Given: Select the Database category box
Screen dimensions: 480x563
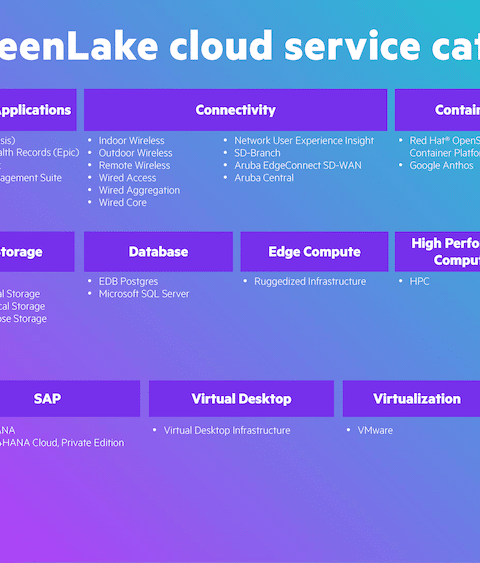Looking at the screenshot, I should pyautogui.click(x=158, y=252).
